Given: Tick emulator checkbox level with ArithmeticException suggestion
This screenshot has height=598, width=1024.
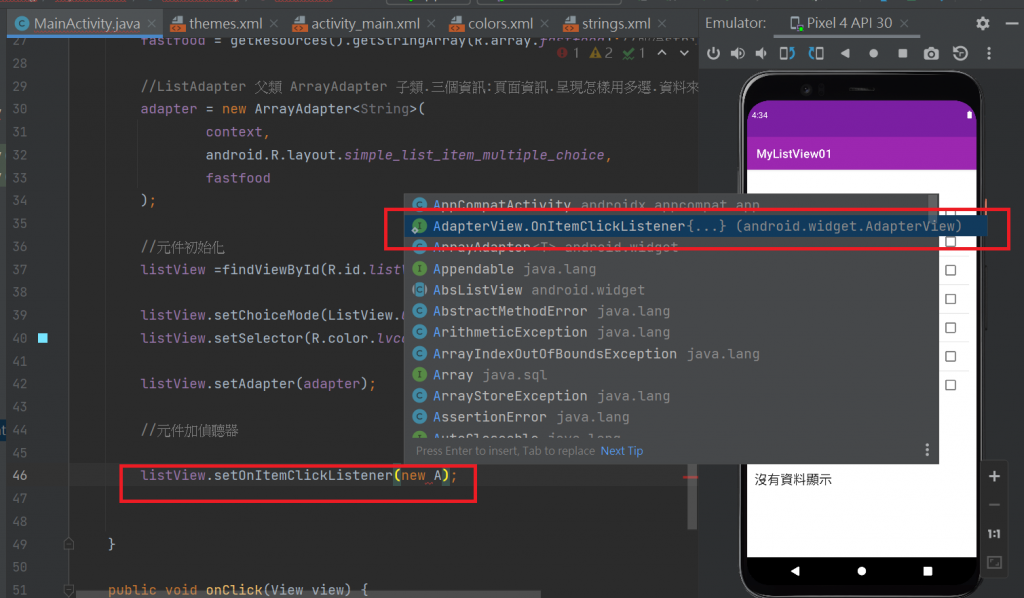Looking at the screenshot, I should (950, 327).
